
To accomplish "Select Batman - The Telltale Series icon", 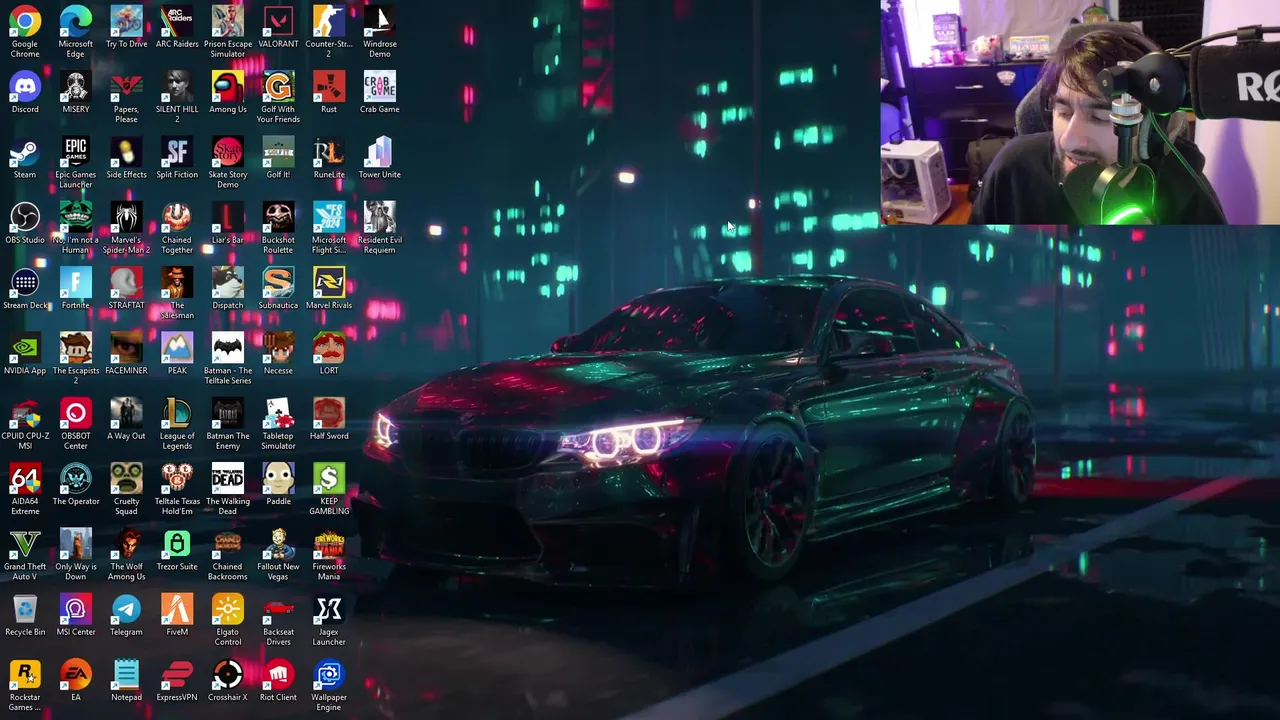I will (x=228, y=348).
